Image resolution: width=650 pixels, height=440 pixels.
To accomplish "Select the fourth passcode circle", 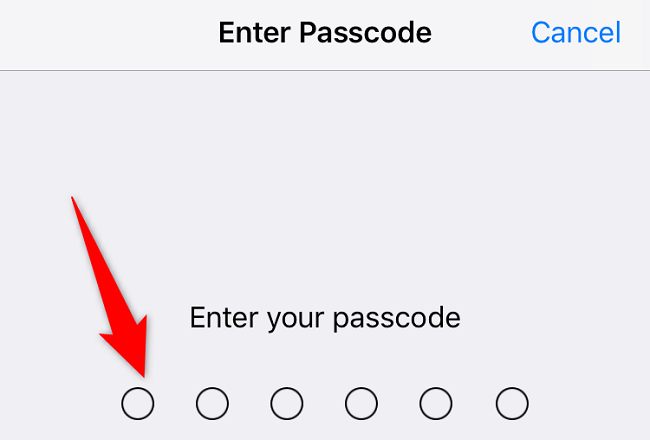I will (361, 404).
